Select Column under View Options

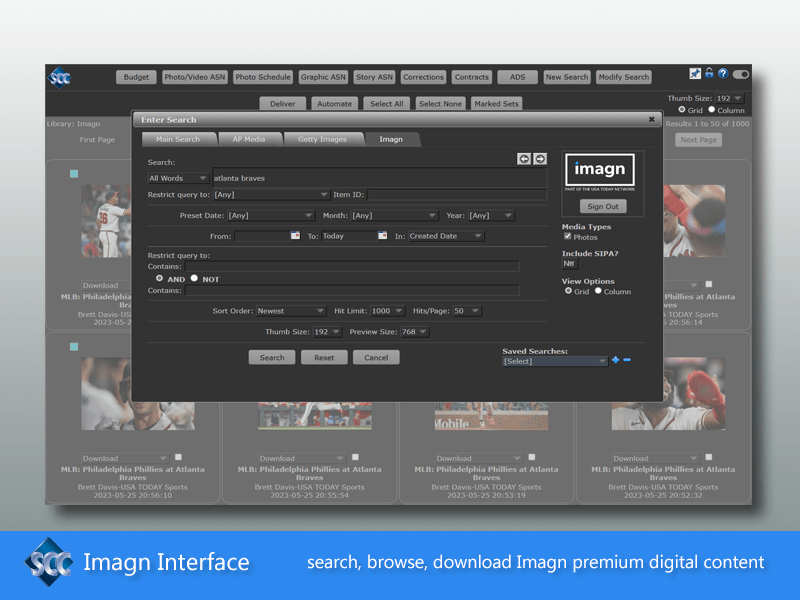[598, 291]
